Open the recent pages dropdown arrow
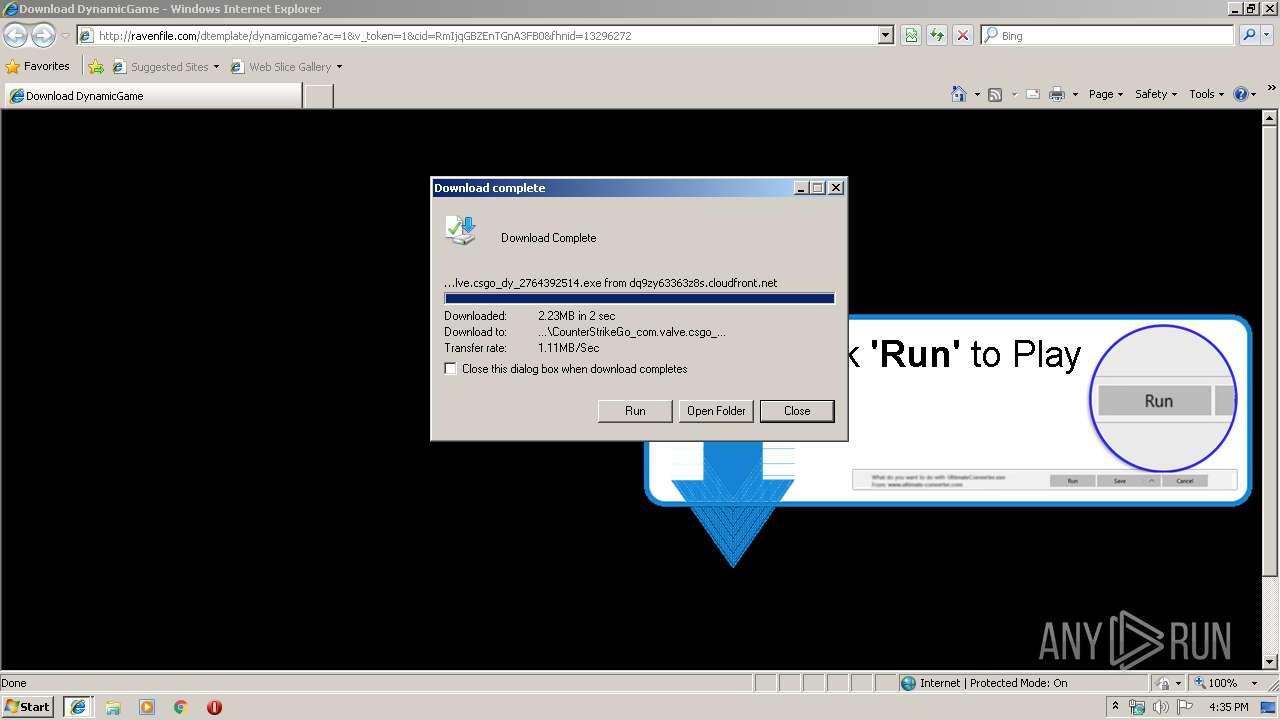Viewport: 1280px width, 720px height. [65, 35]
